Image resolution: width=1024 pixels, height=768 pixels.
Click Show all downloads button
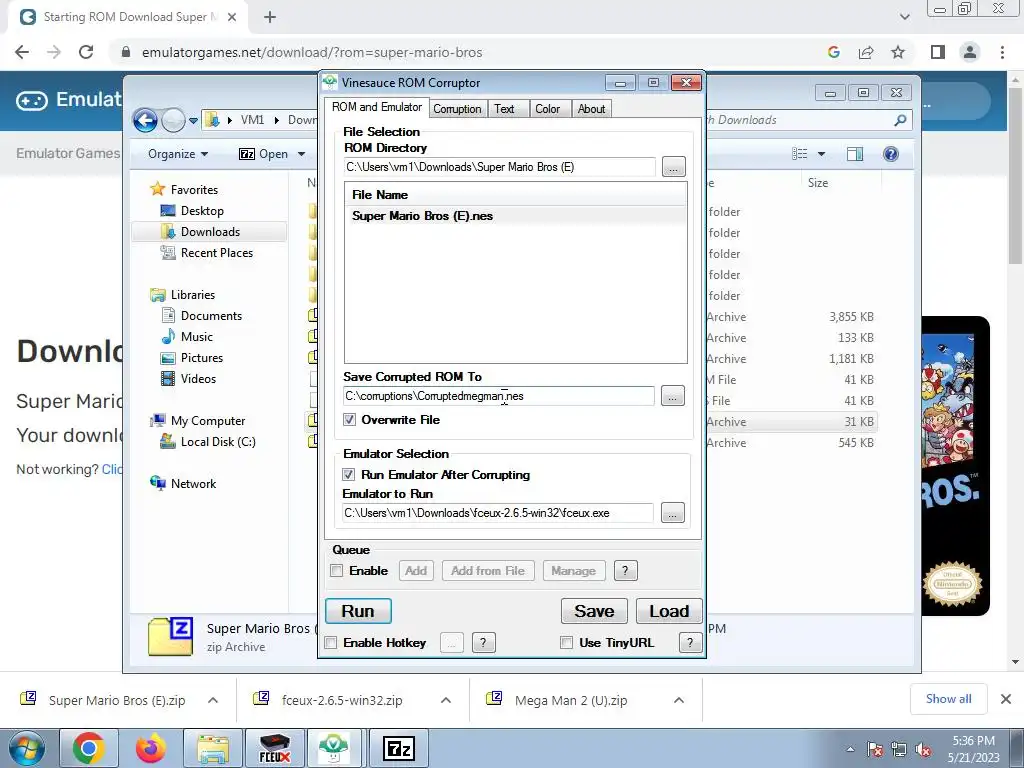(x=948, y=699)
